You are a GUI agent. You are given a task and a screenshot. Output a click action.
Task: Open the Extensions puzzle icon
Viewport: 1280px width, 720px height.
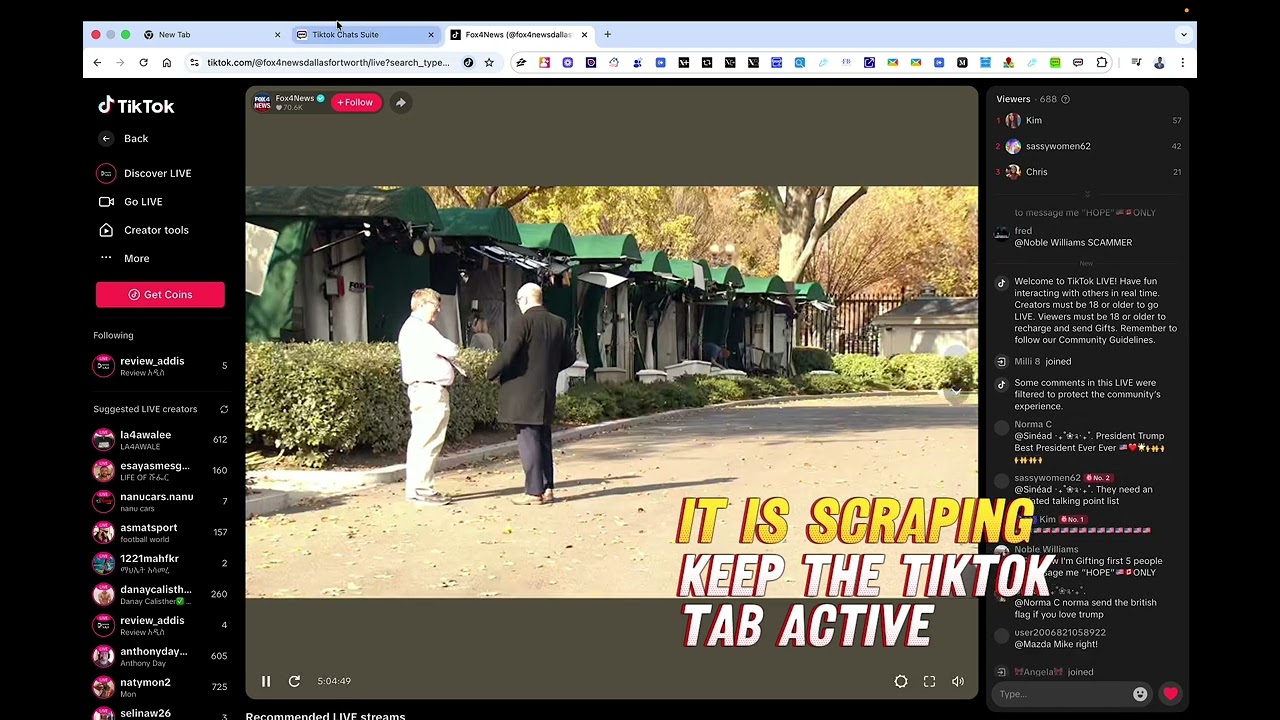[x=1102, y=63]
